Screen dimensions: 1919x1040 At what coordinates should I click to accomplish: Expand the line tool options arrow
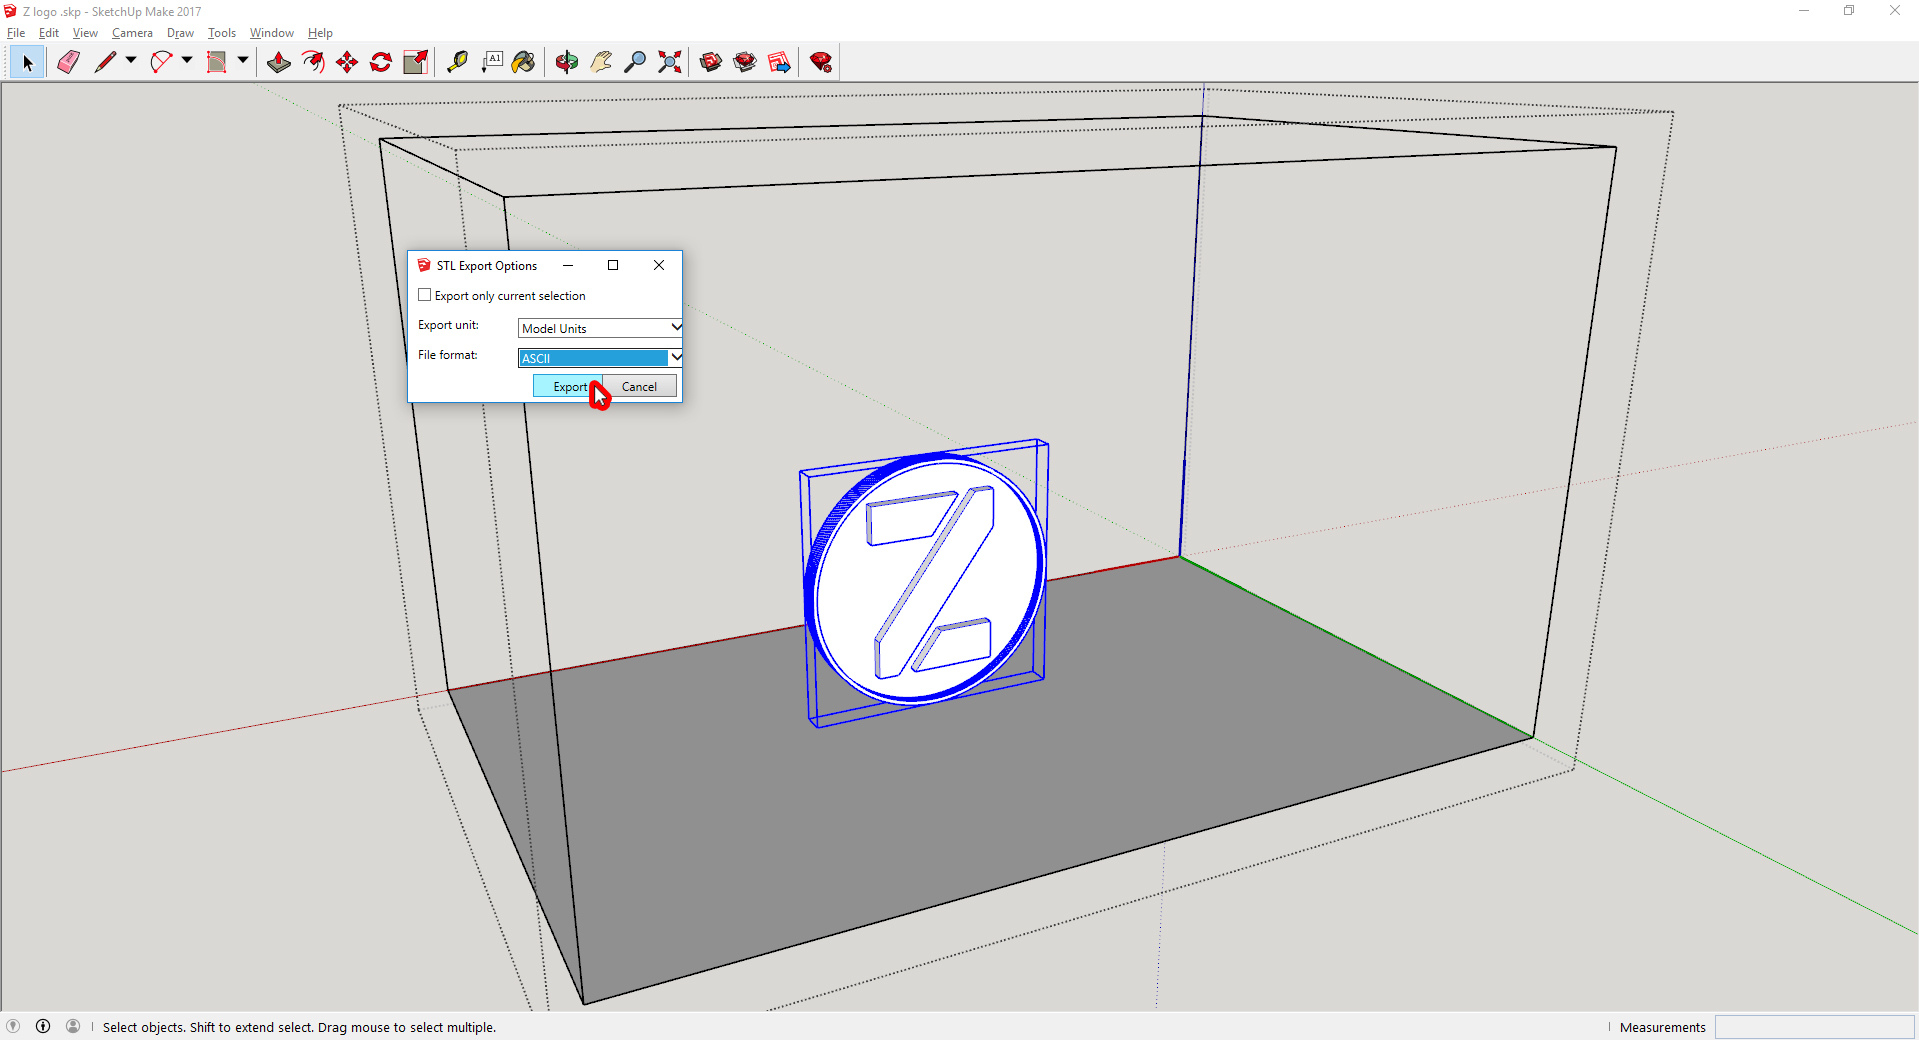[x=130, y=61]
